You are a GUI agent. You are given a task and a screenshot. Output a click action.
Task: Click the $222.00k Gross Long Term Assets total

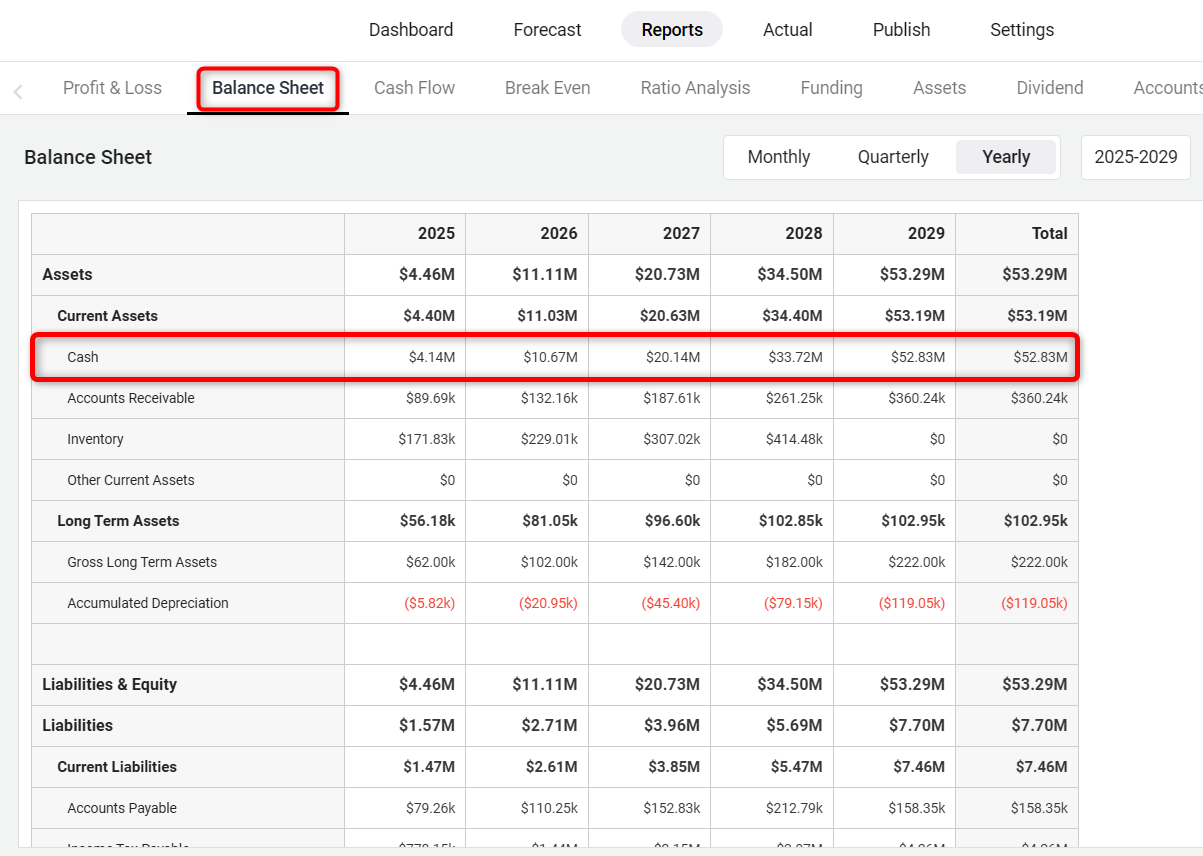point(1039,562)
